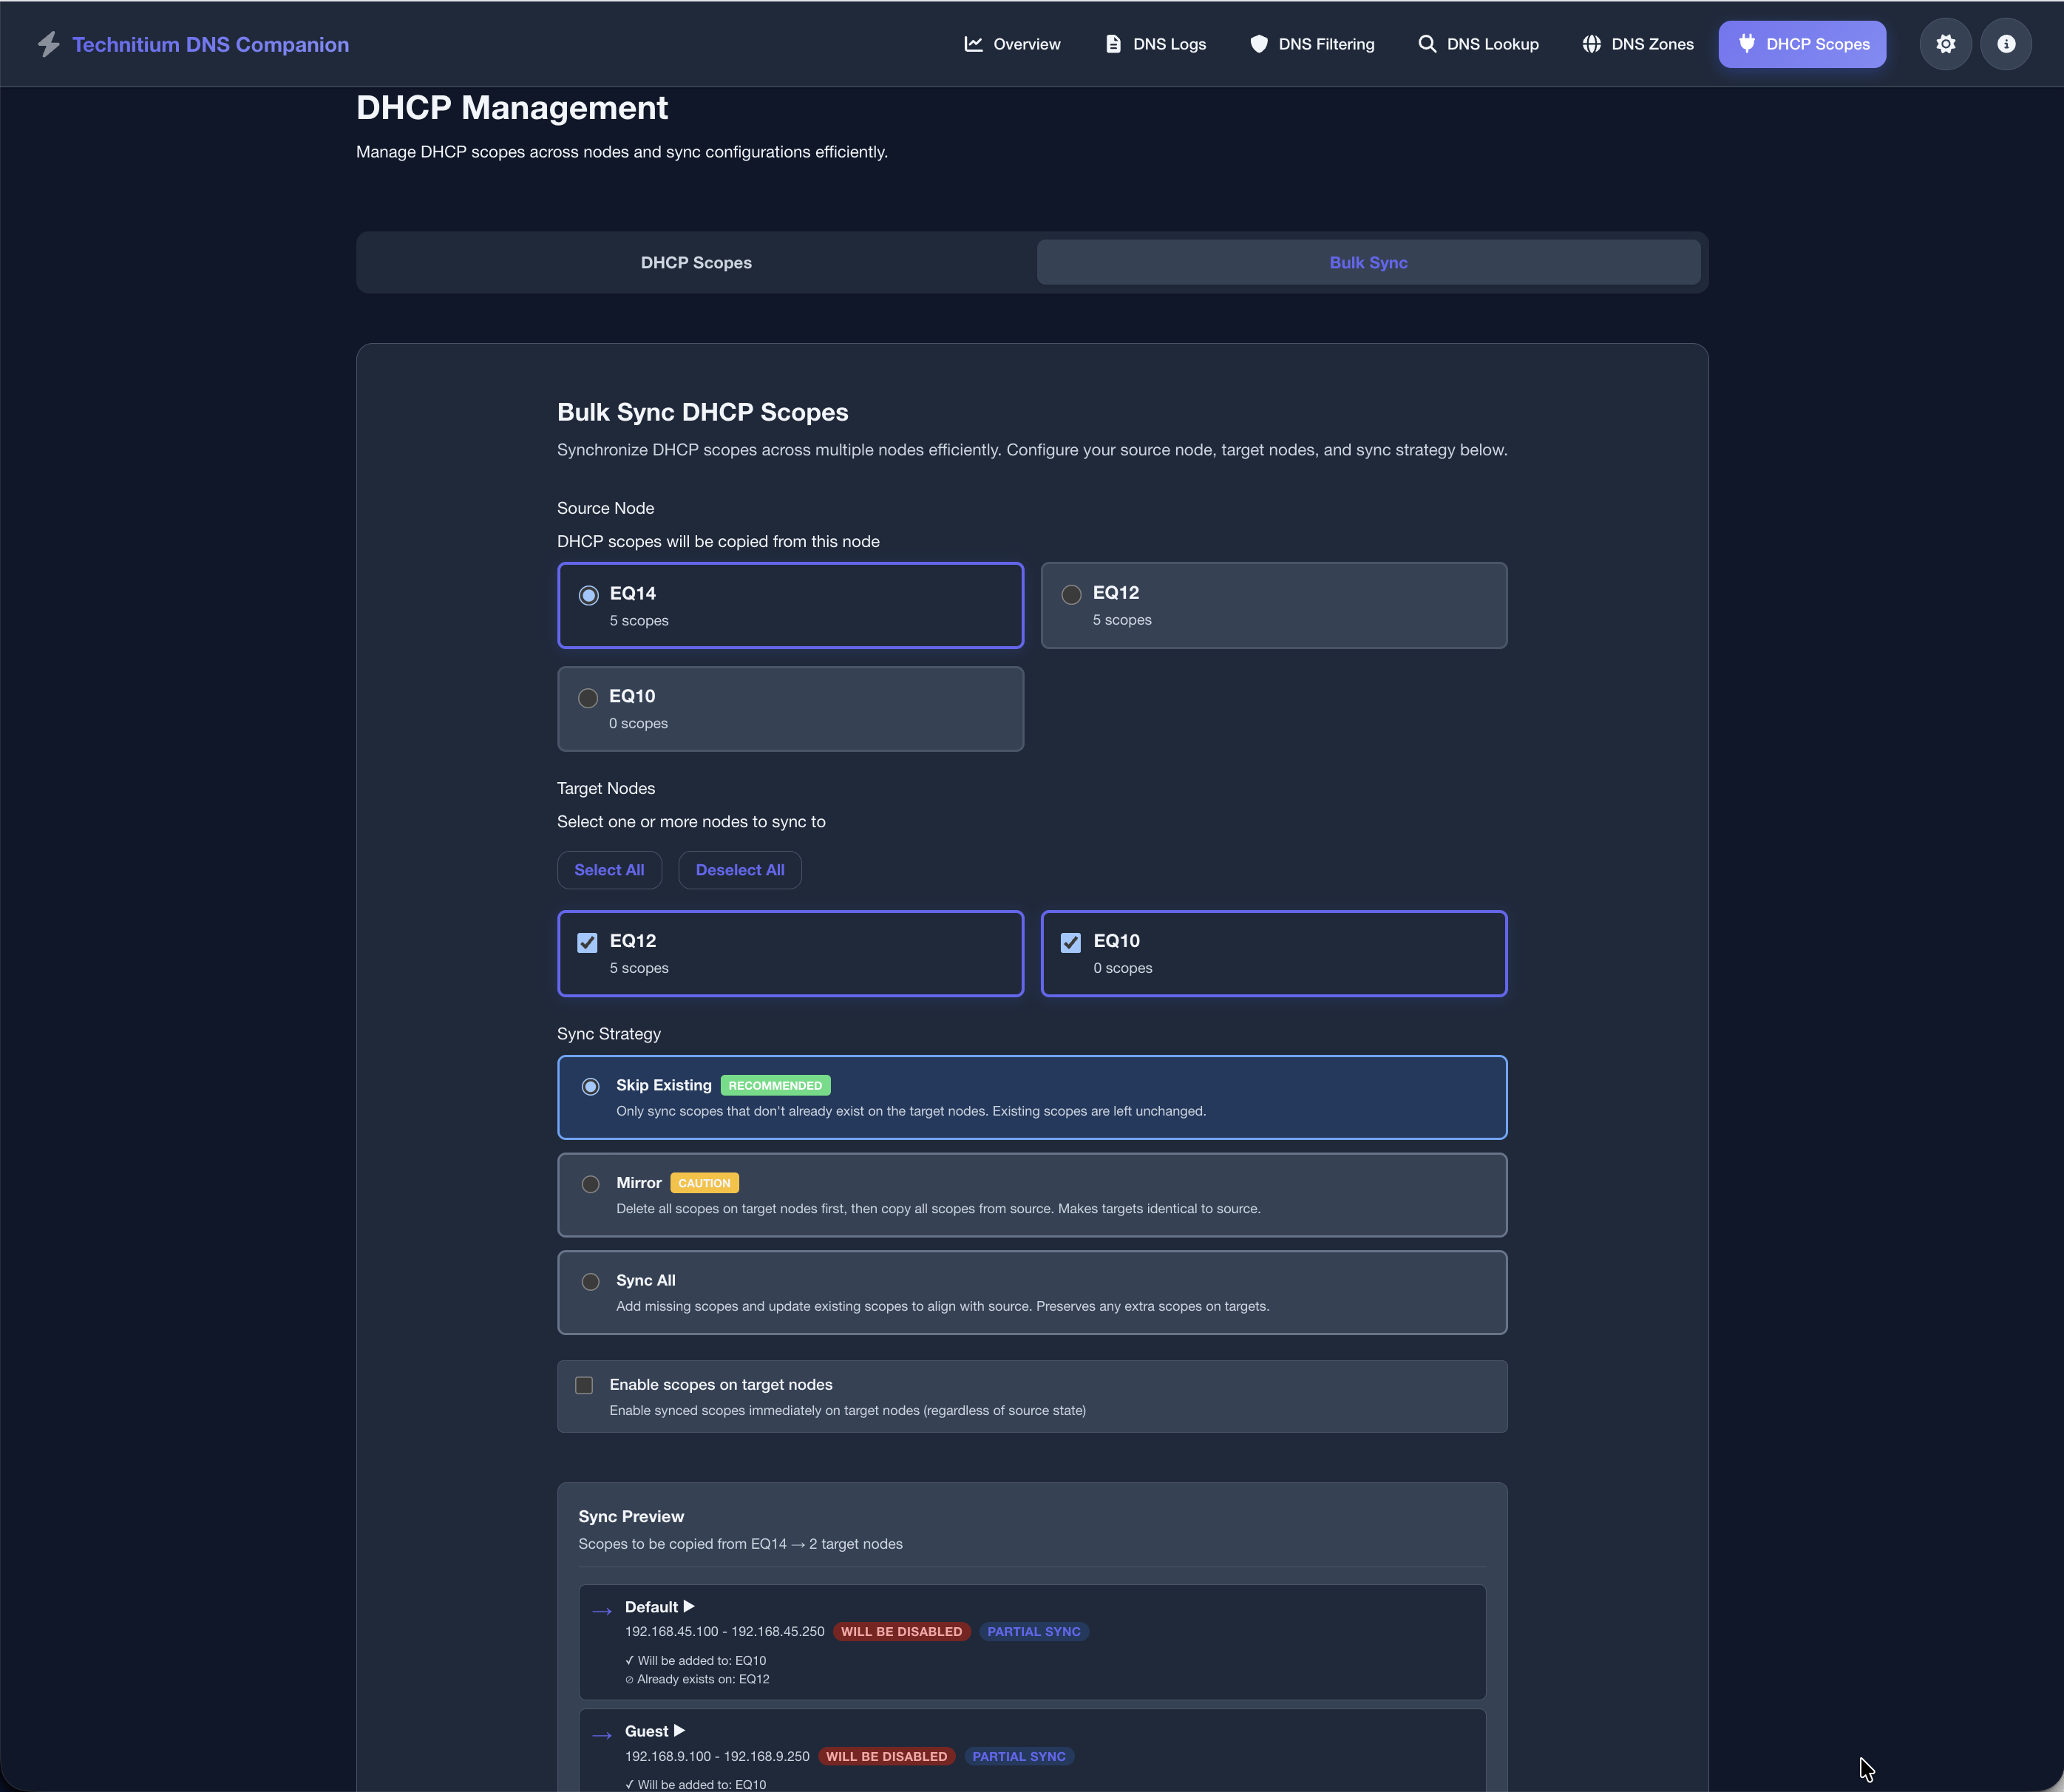The height and width of the screenshot is (1792, 2064).
Task: Select EQ12 as the source node
Action: click(x=1071, y=594)
